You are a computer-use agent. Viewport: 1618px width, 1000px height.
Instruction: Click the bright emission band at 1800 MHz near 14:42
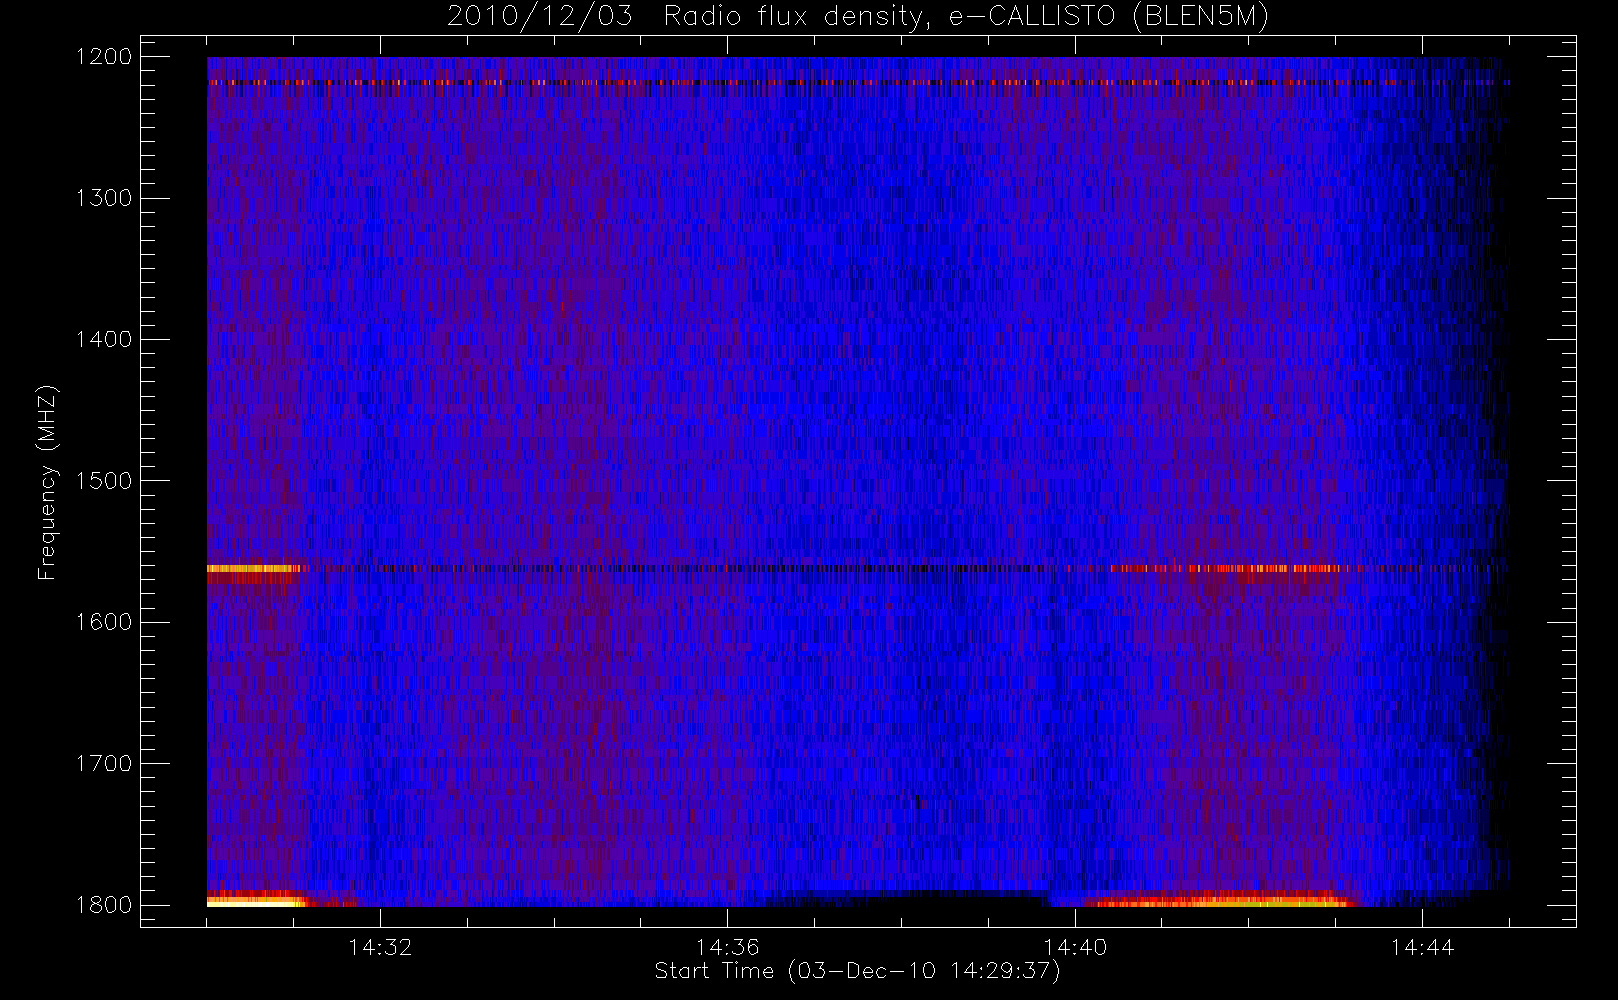[1220, 901]
